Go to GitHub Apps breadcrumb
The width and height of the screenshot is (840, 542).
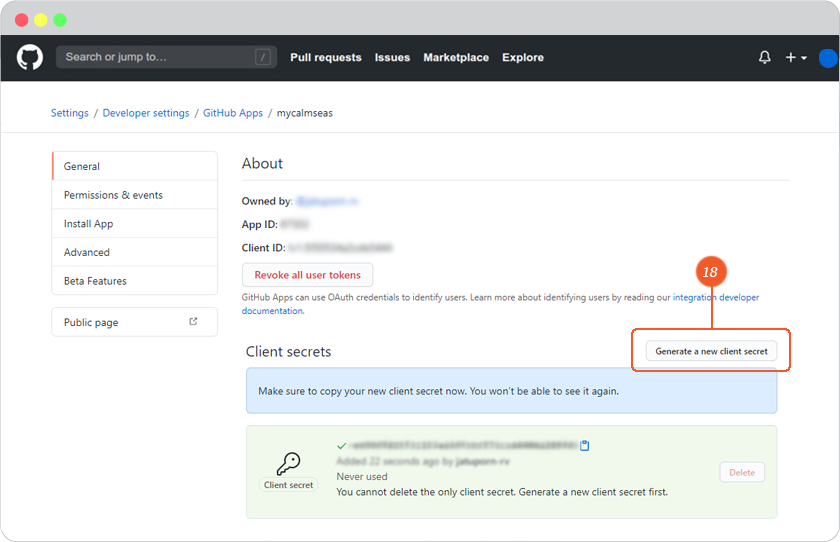click(x=232, y=113)
